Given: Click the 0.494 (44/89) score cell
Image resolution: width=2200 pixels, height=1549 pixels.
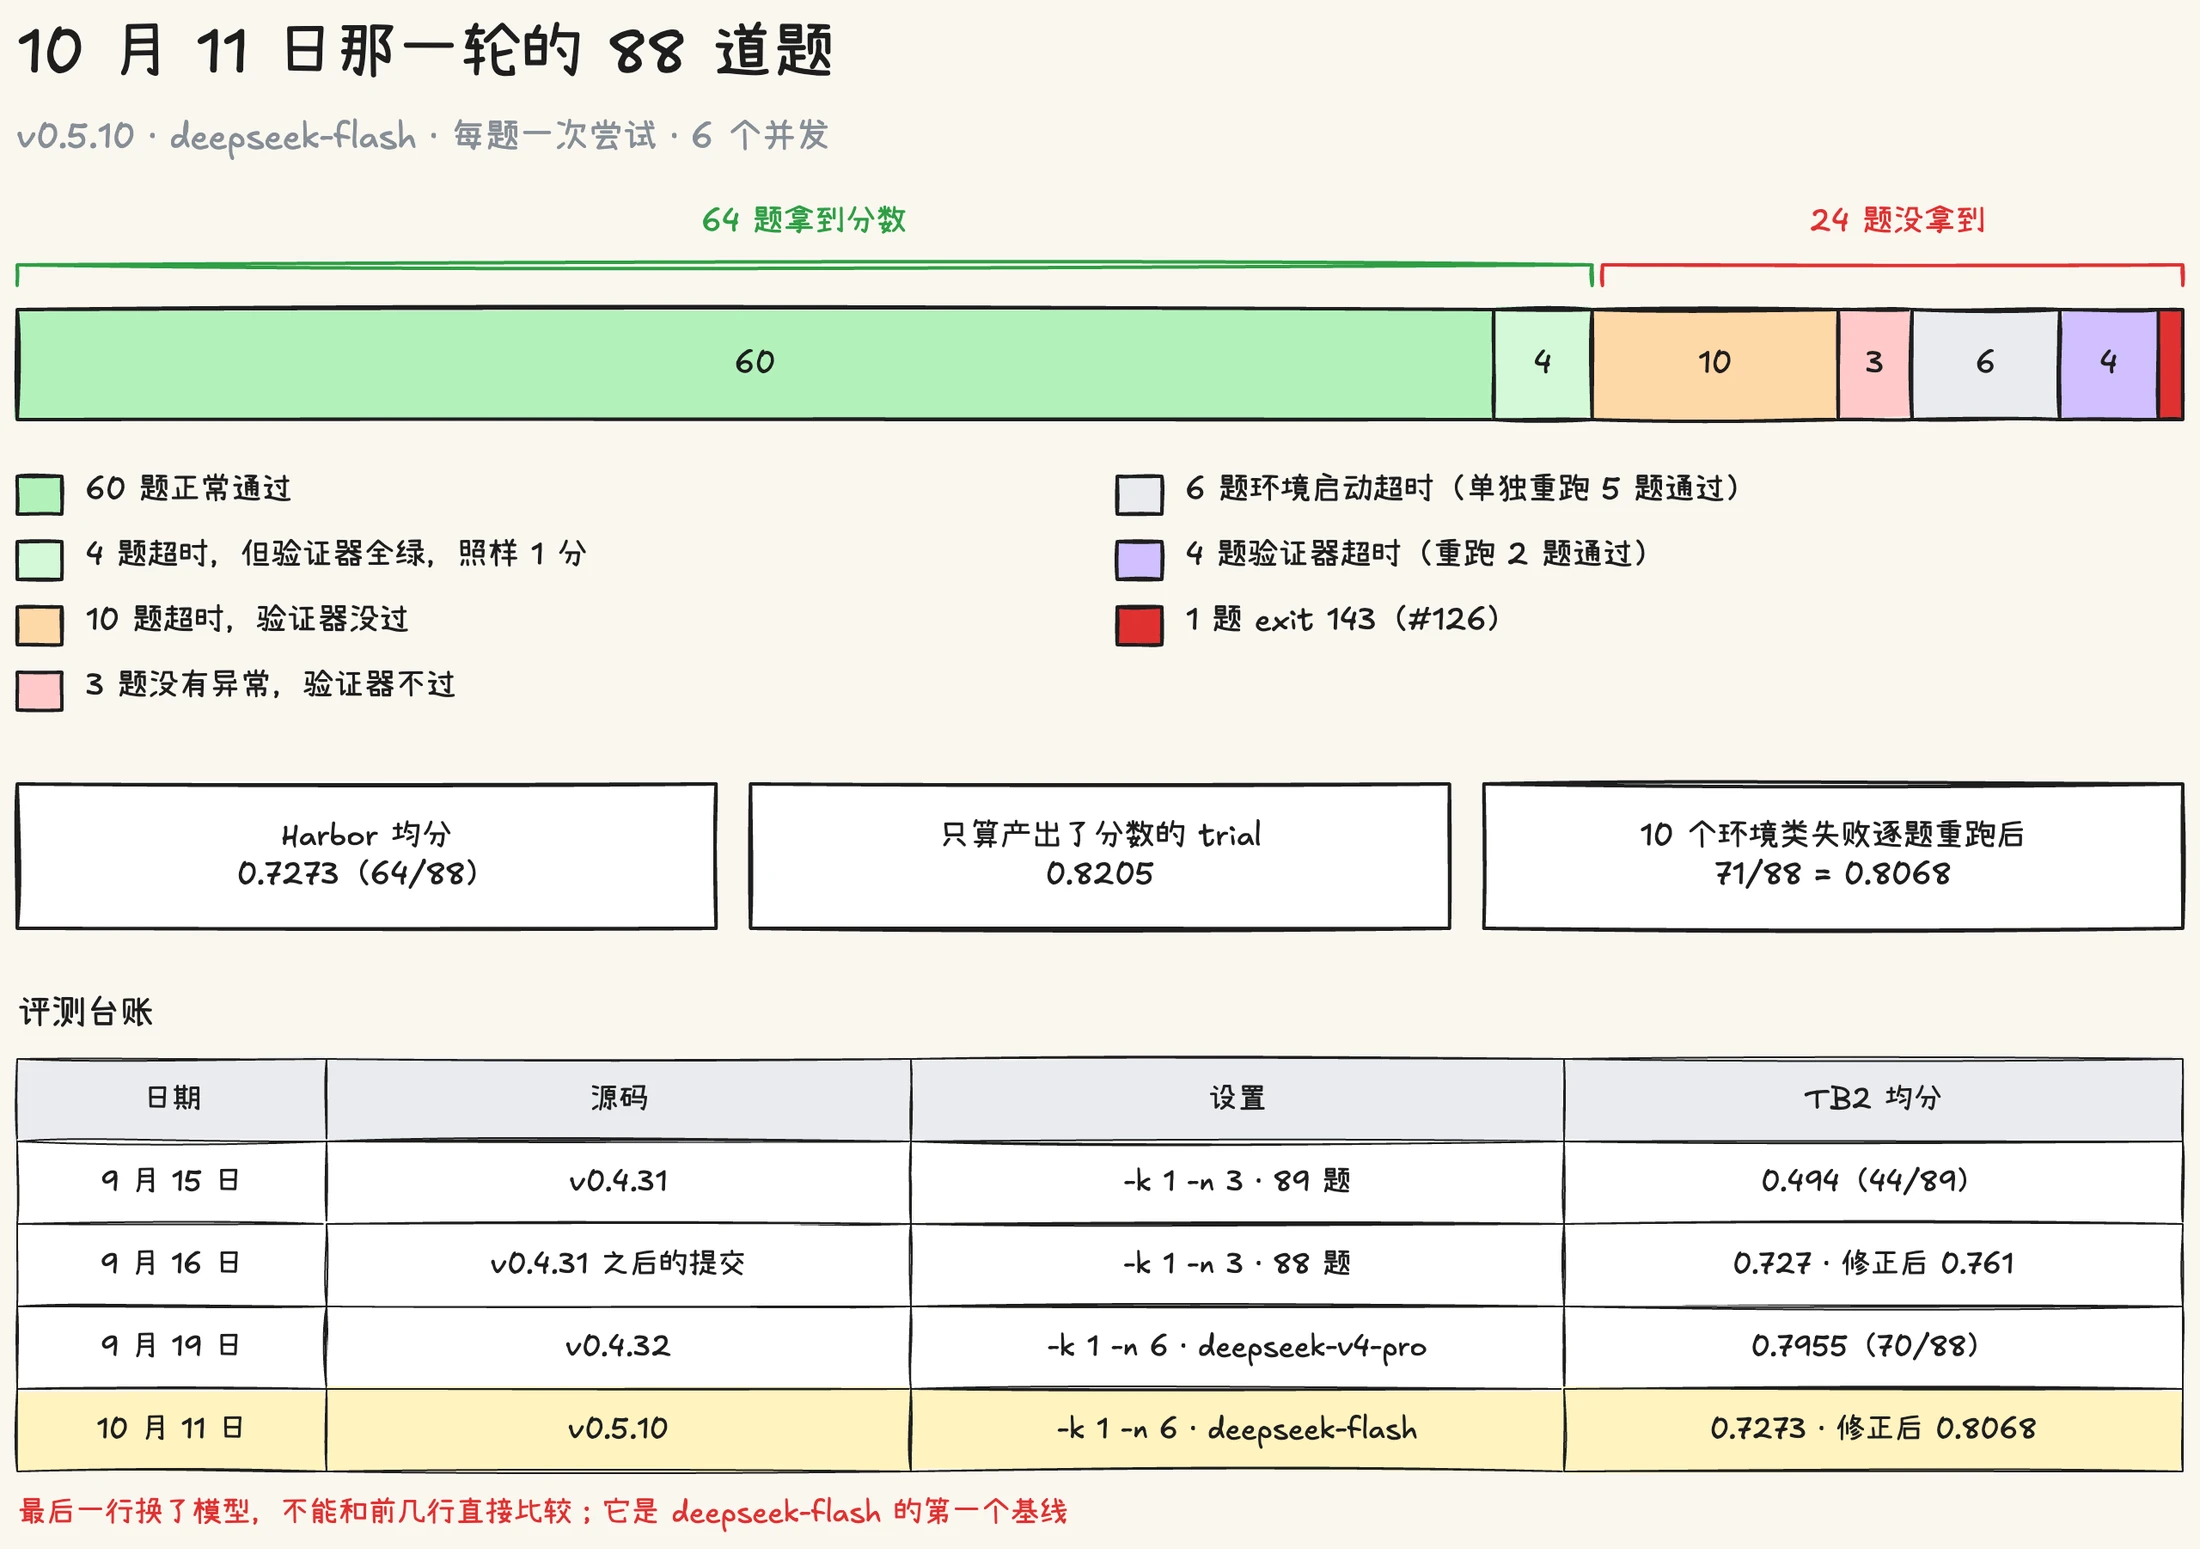Looking at the screenshot, I should tap(1873, 1181).
